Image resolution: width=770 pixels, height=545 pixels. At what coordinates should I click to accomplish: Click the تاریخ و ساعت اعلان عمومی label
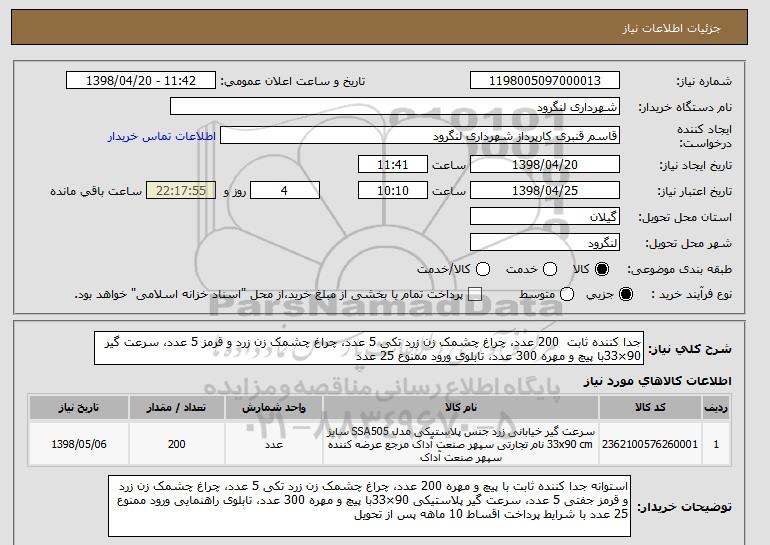(293, 82)
